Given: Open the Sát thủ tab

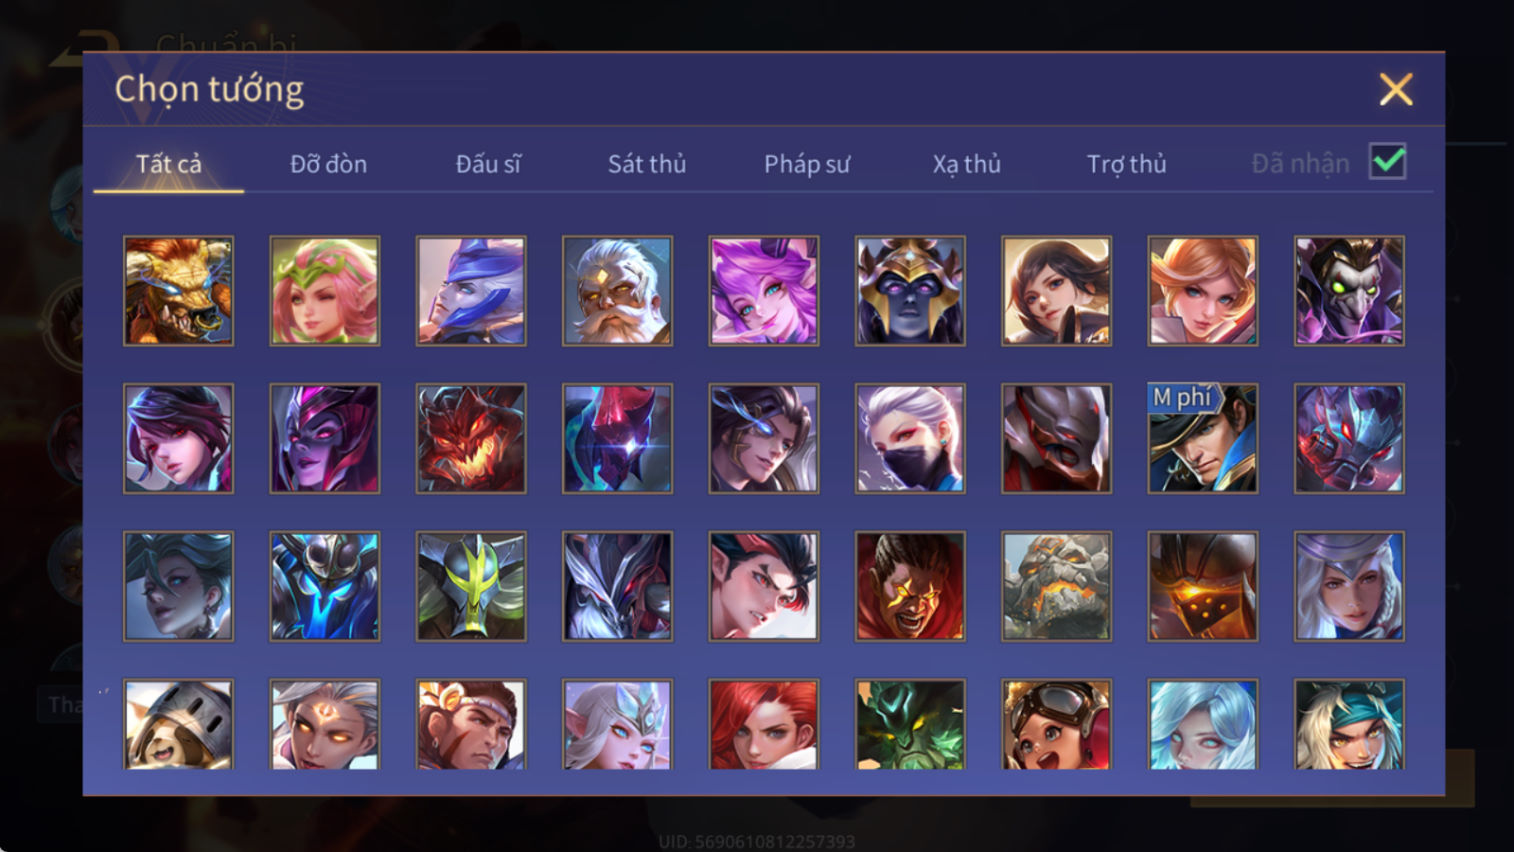Looking at the screenshot, I should [x=647, y=164].
